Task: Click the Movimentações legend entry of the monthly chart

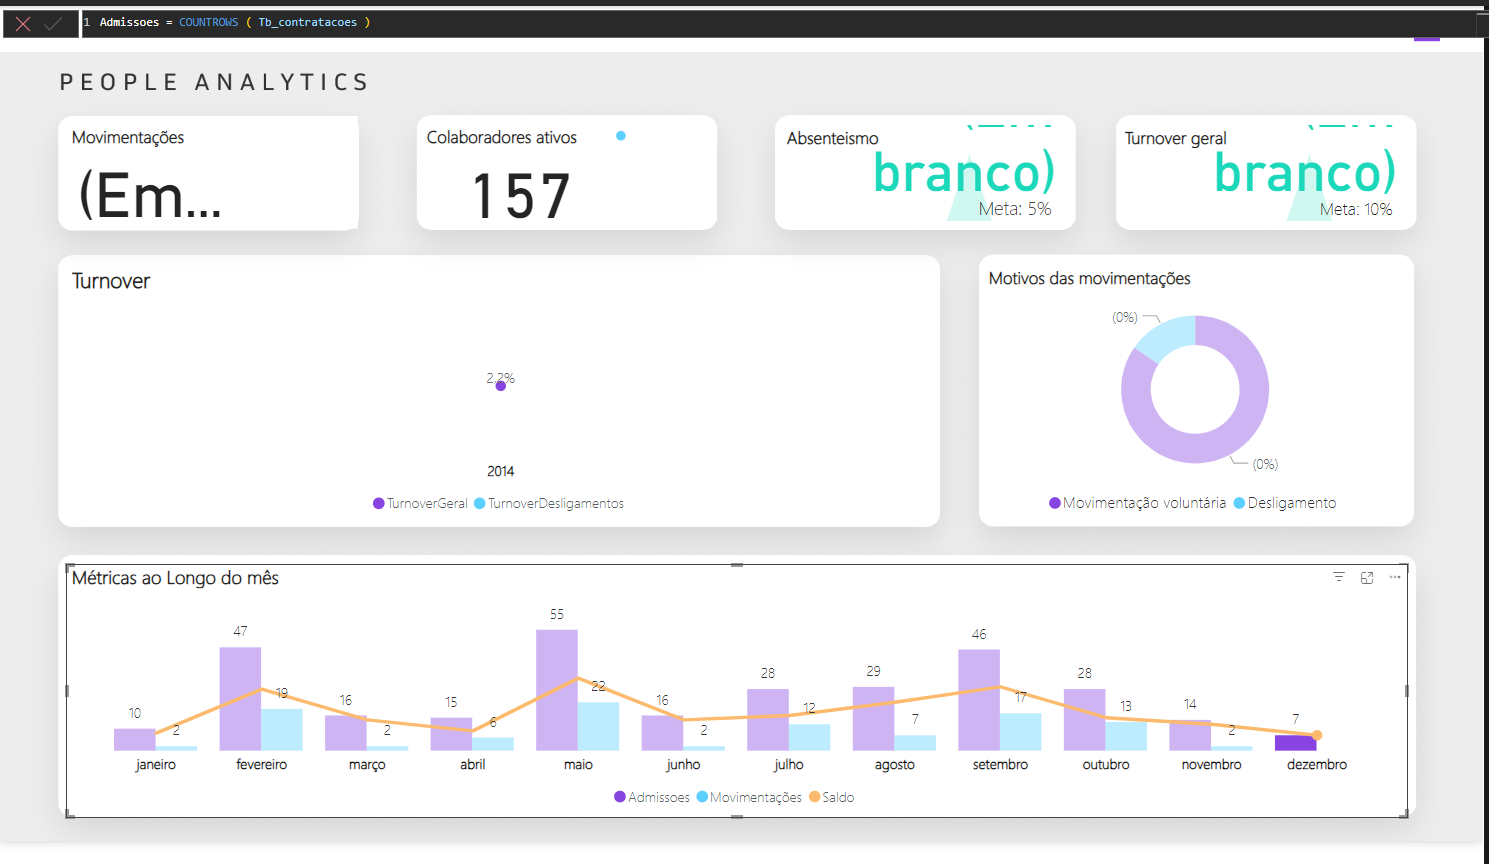Action: (x=749, y=797)
